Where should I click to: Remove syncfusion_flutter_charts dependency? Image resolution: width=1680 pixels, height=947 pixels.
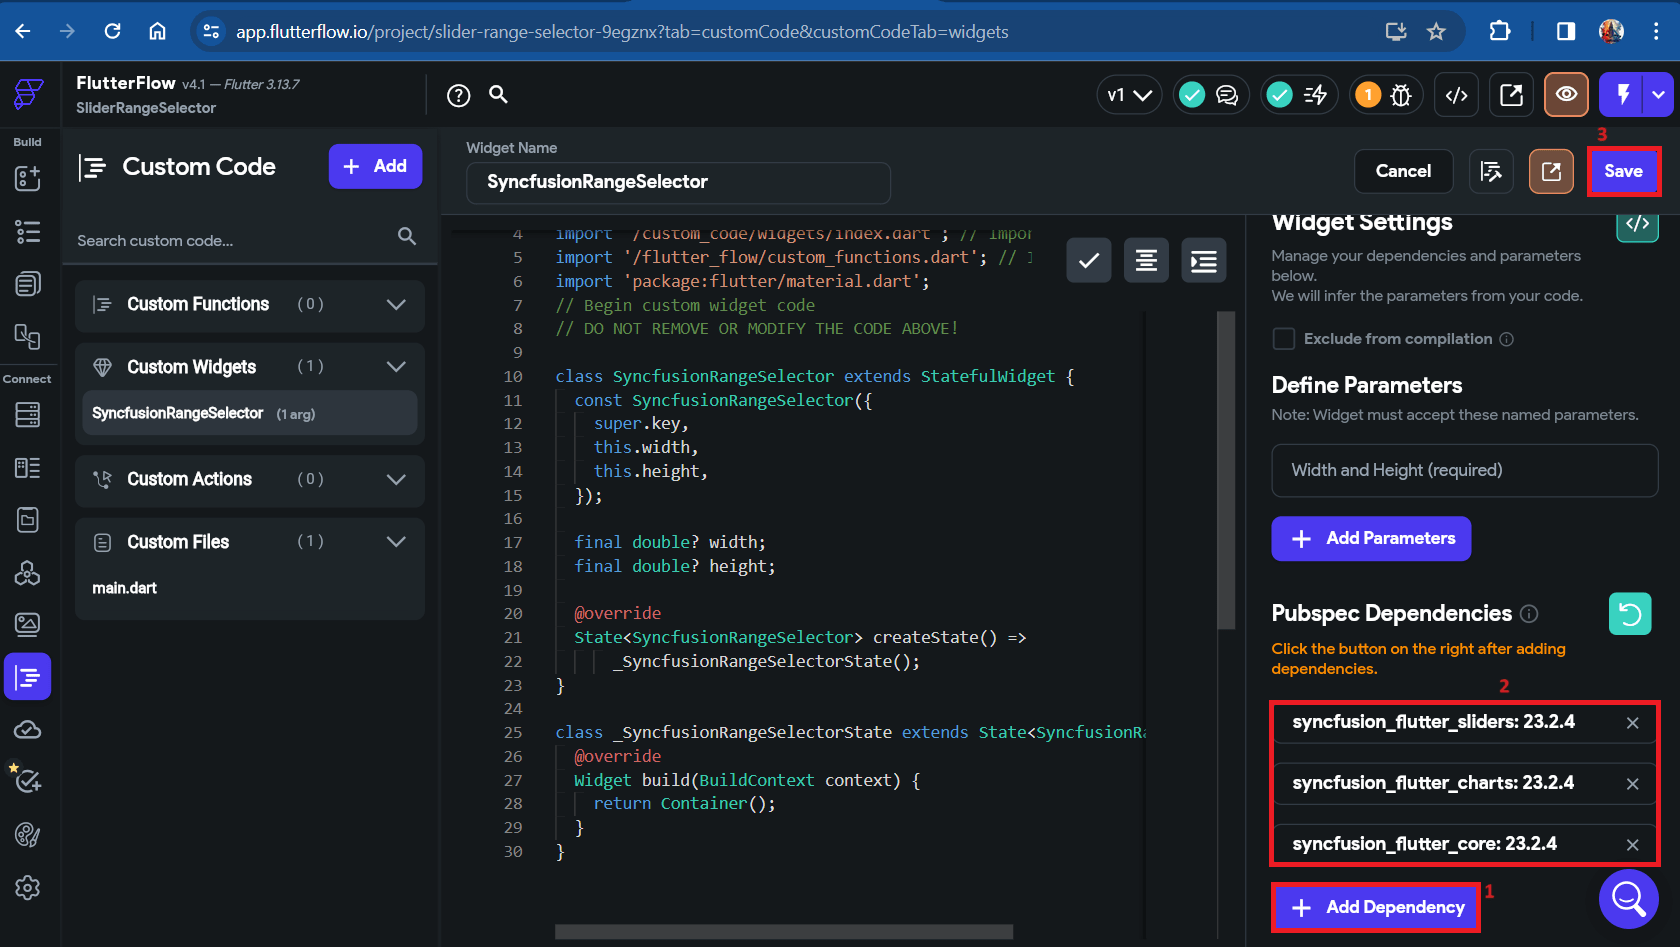(x=1633, y=784)
